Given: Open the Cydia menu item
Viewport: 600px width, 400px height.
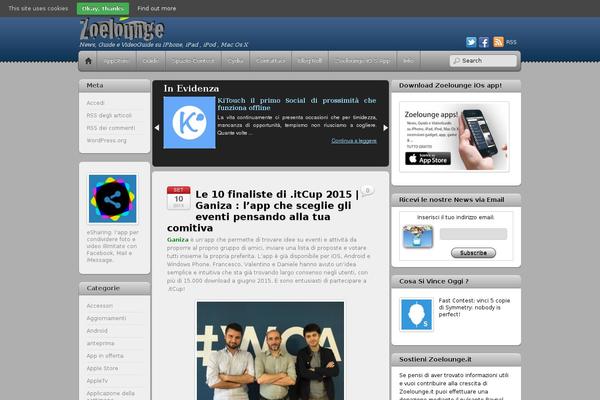Looking at the screenshot, I should [235, 61].
